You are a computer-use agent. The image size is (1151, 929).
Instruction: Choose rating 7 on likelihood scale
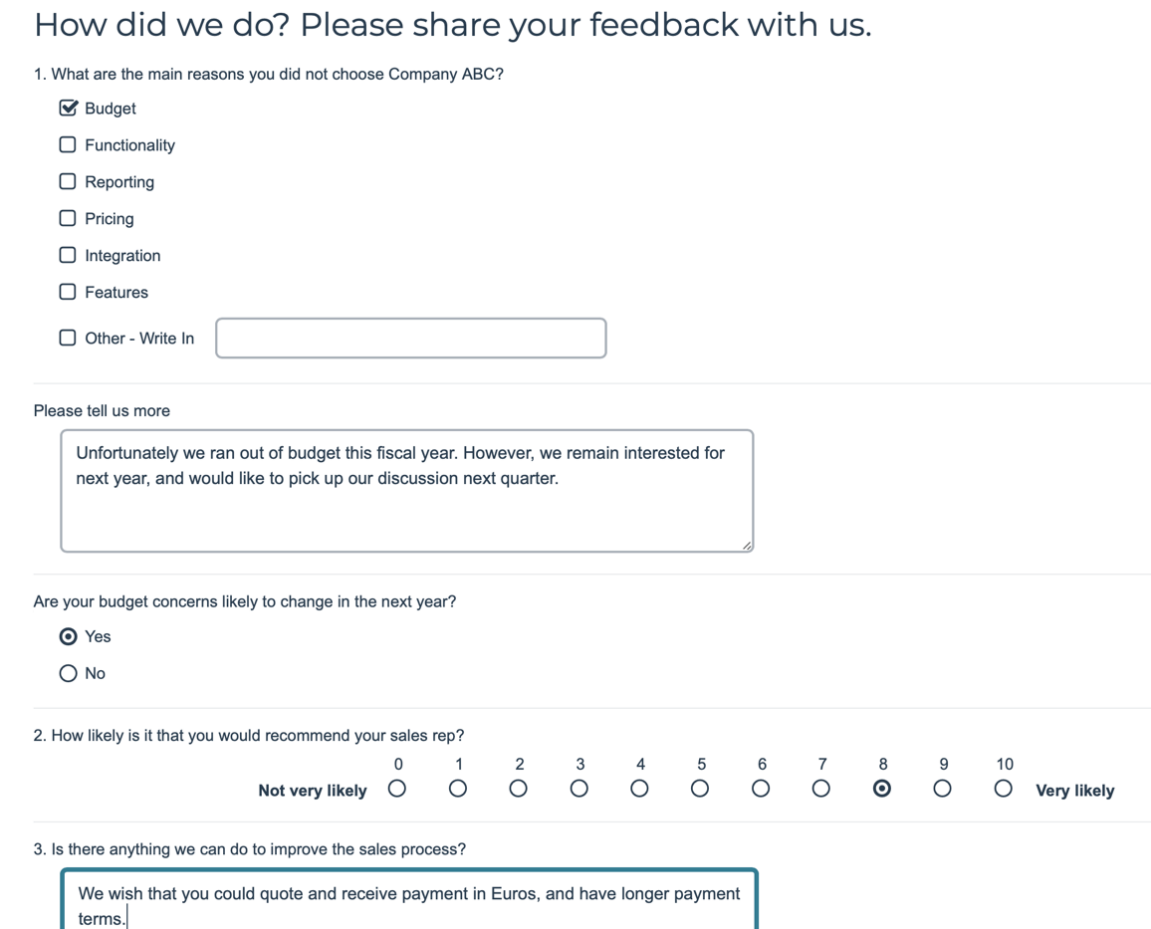(821, 789)
